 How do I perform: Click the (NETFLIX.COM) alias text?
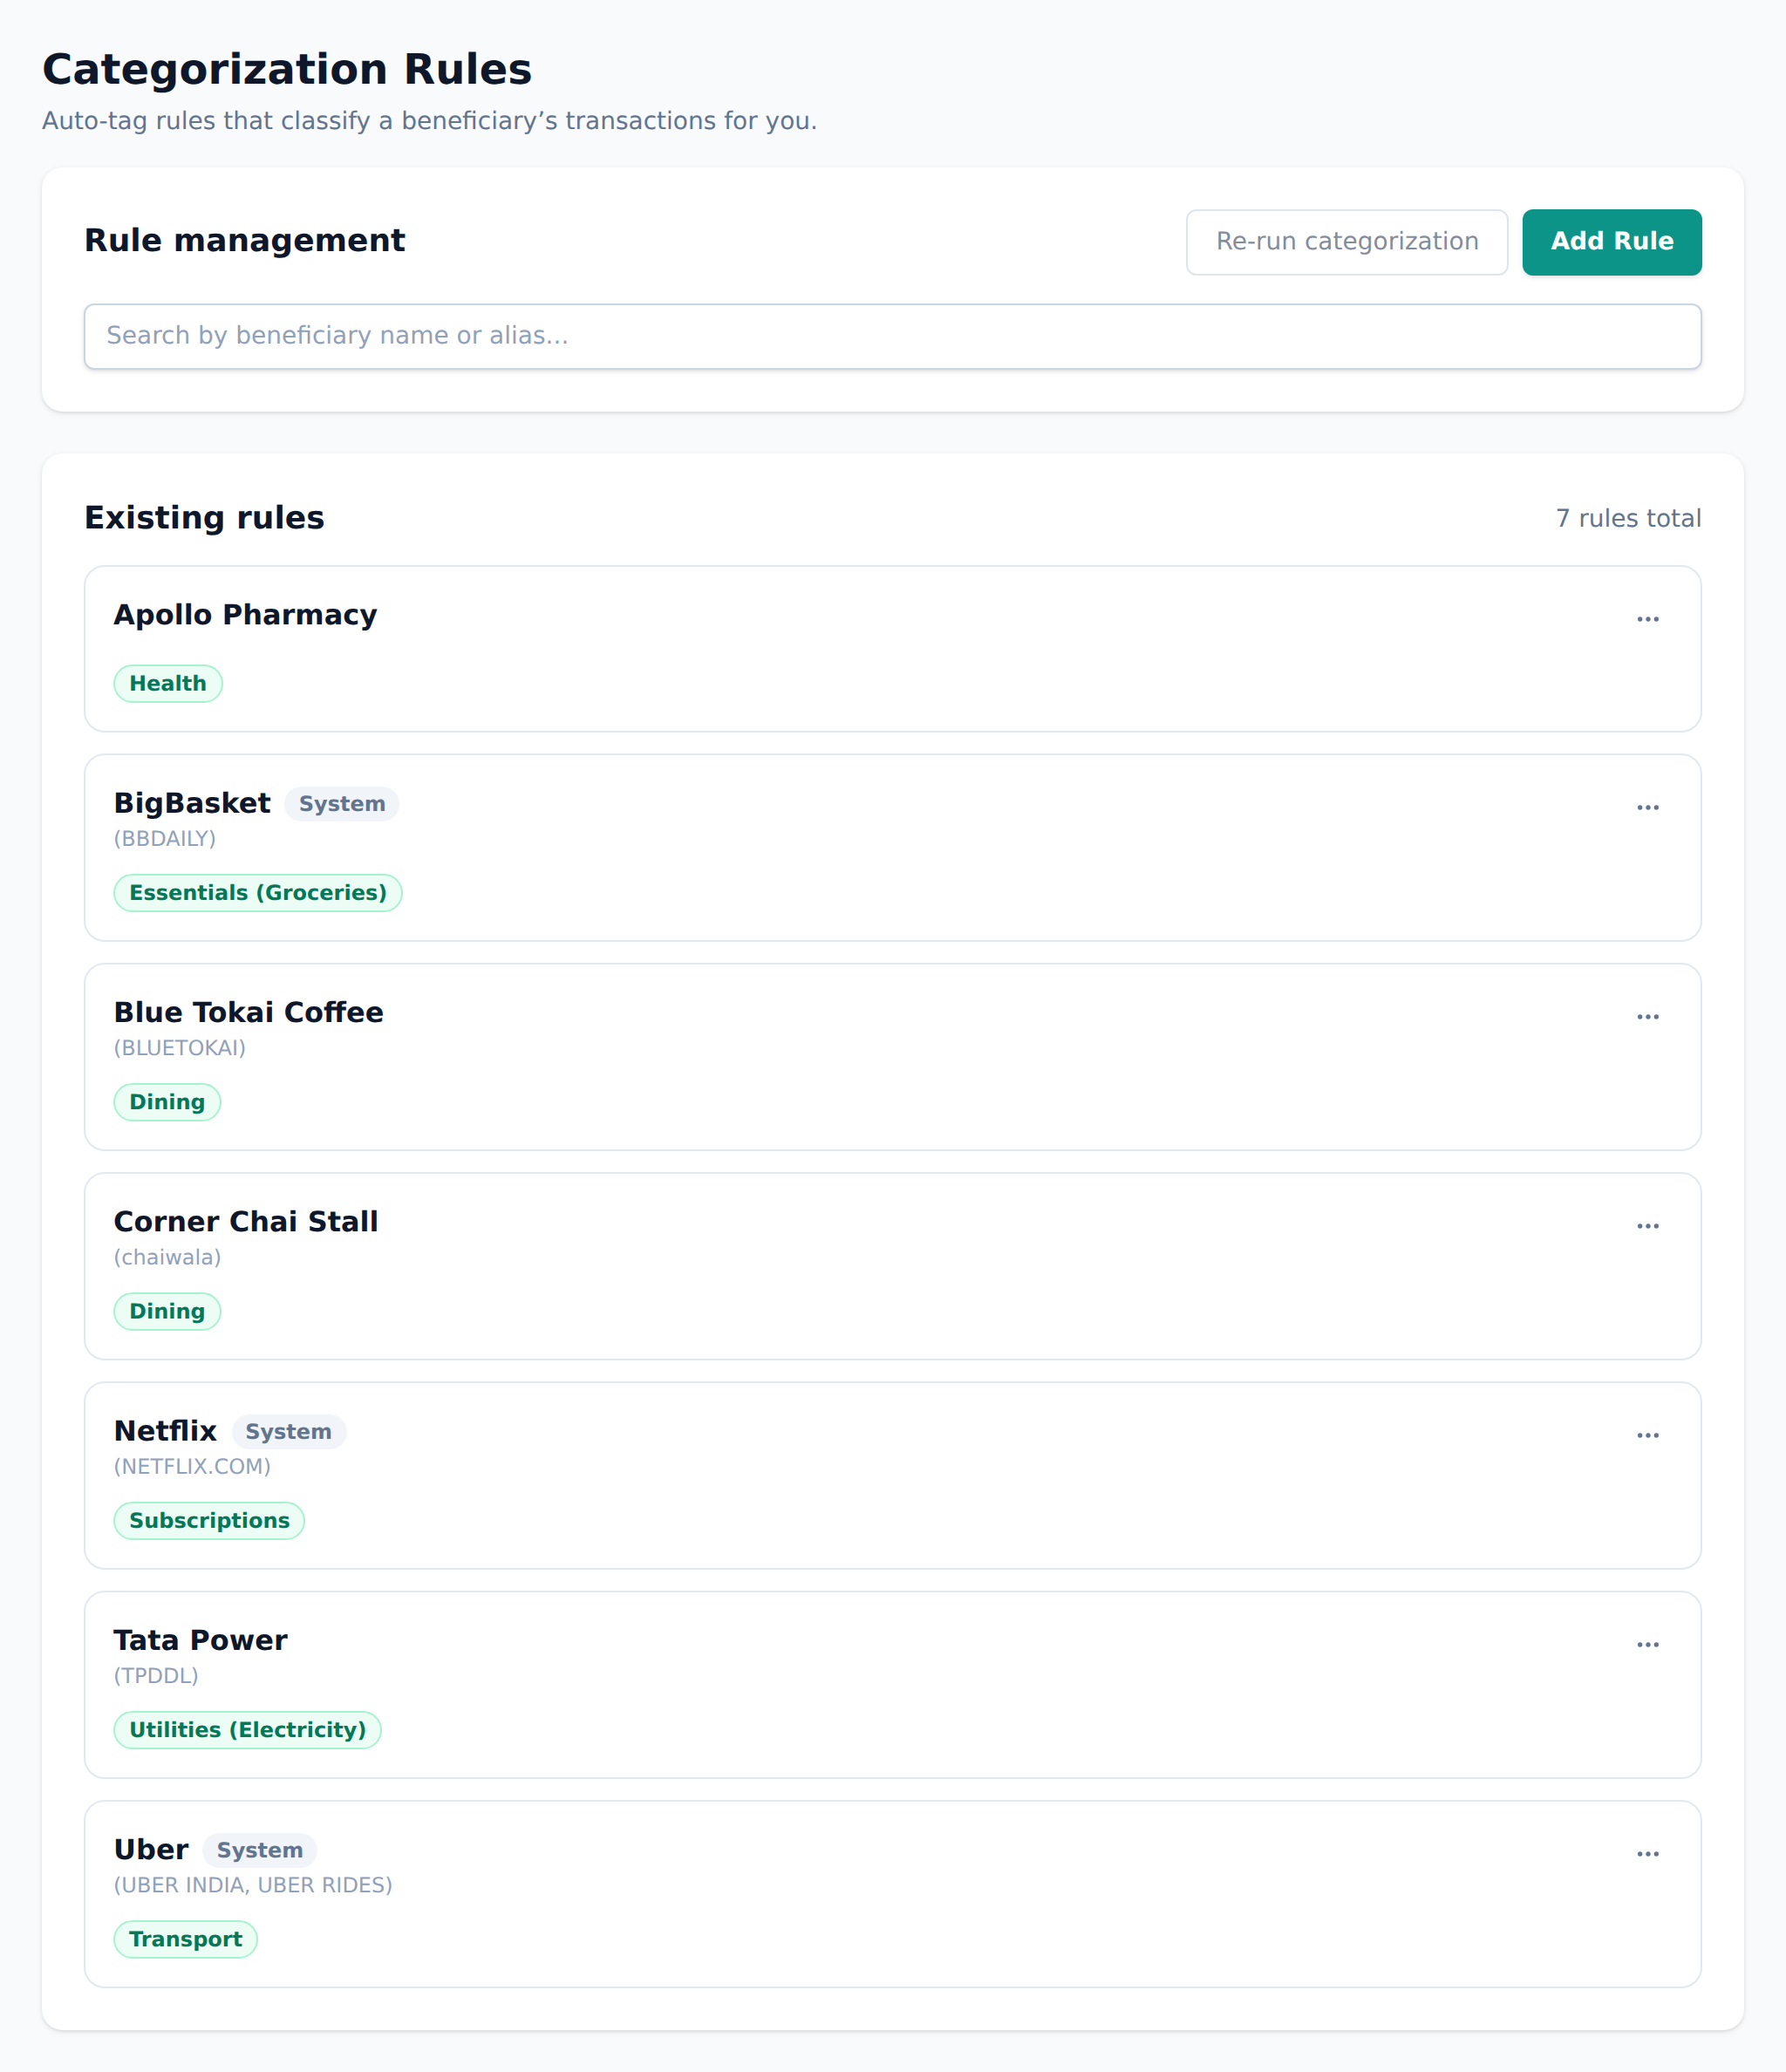pos(193,1466)
